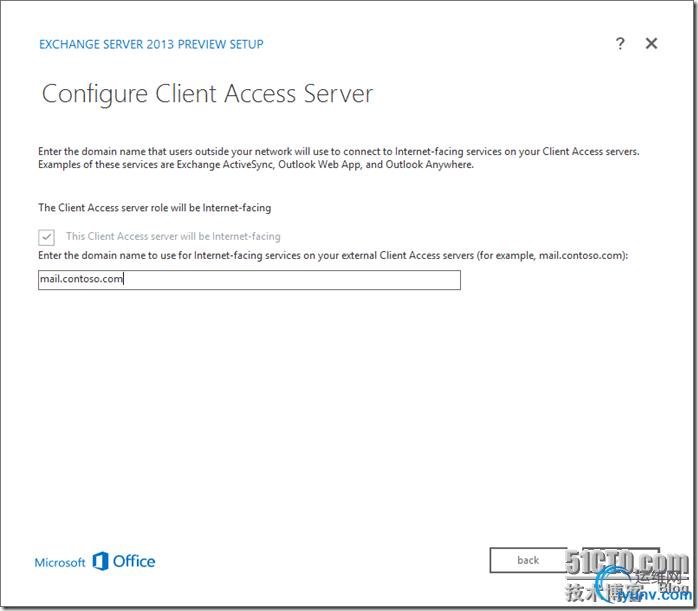The width and height of the screenshot is (698, 611).
Task: Click the 'Enter the domain name to use' instruction line
Action: (333, 255)
